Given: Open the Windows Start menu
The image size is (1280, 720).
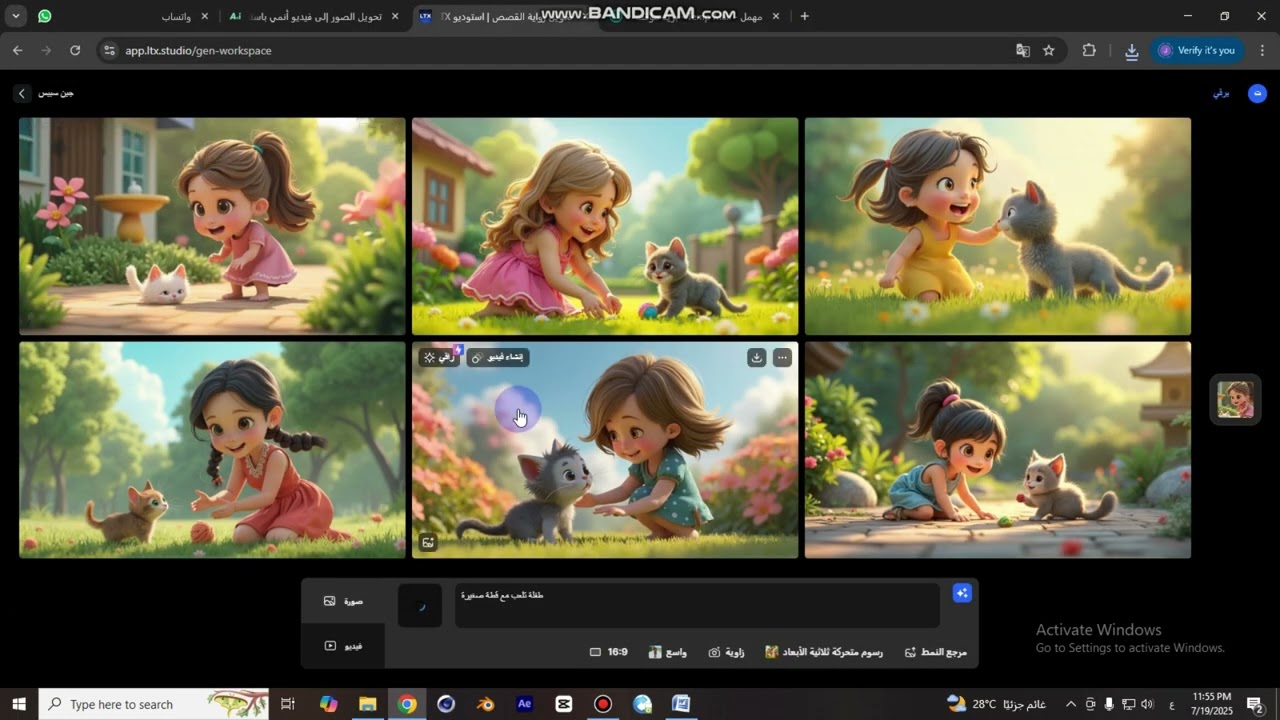Looking at the screenshot, I should click(18, 704).
